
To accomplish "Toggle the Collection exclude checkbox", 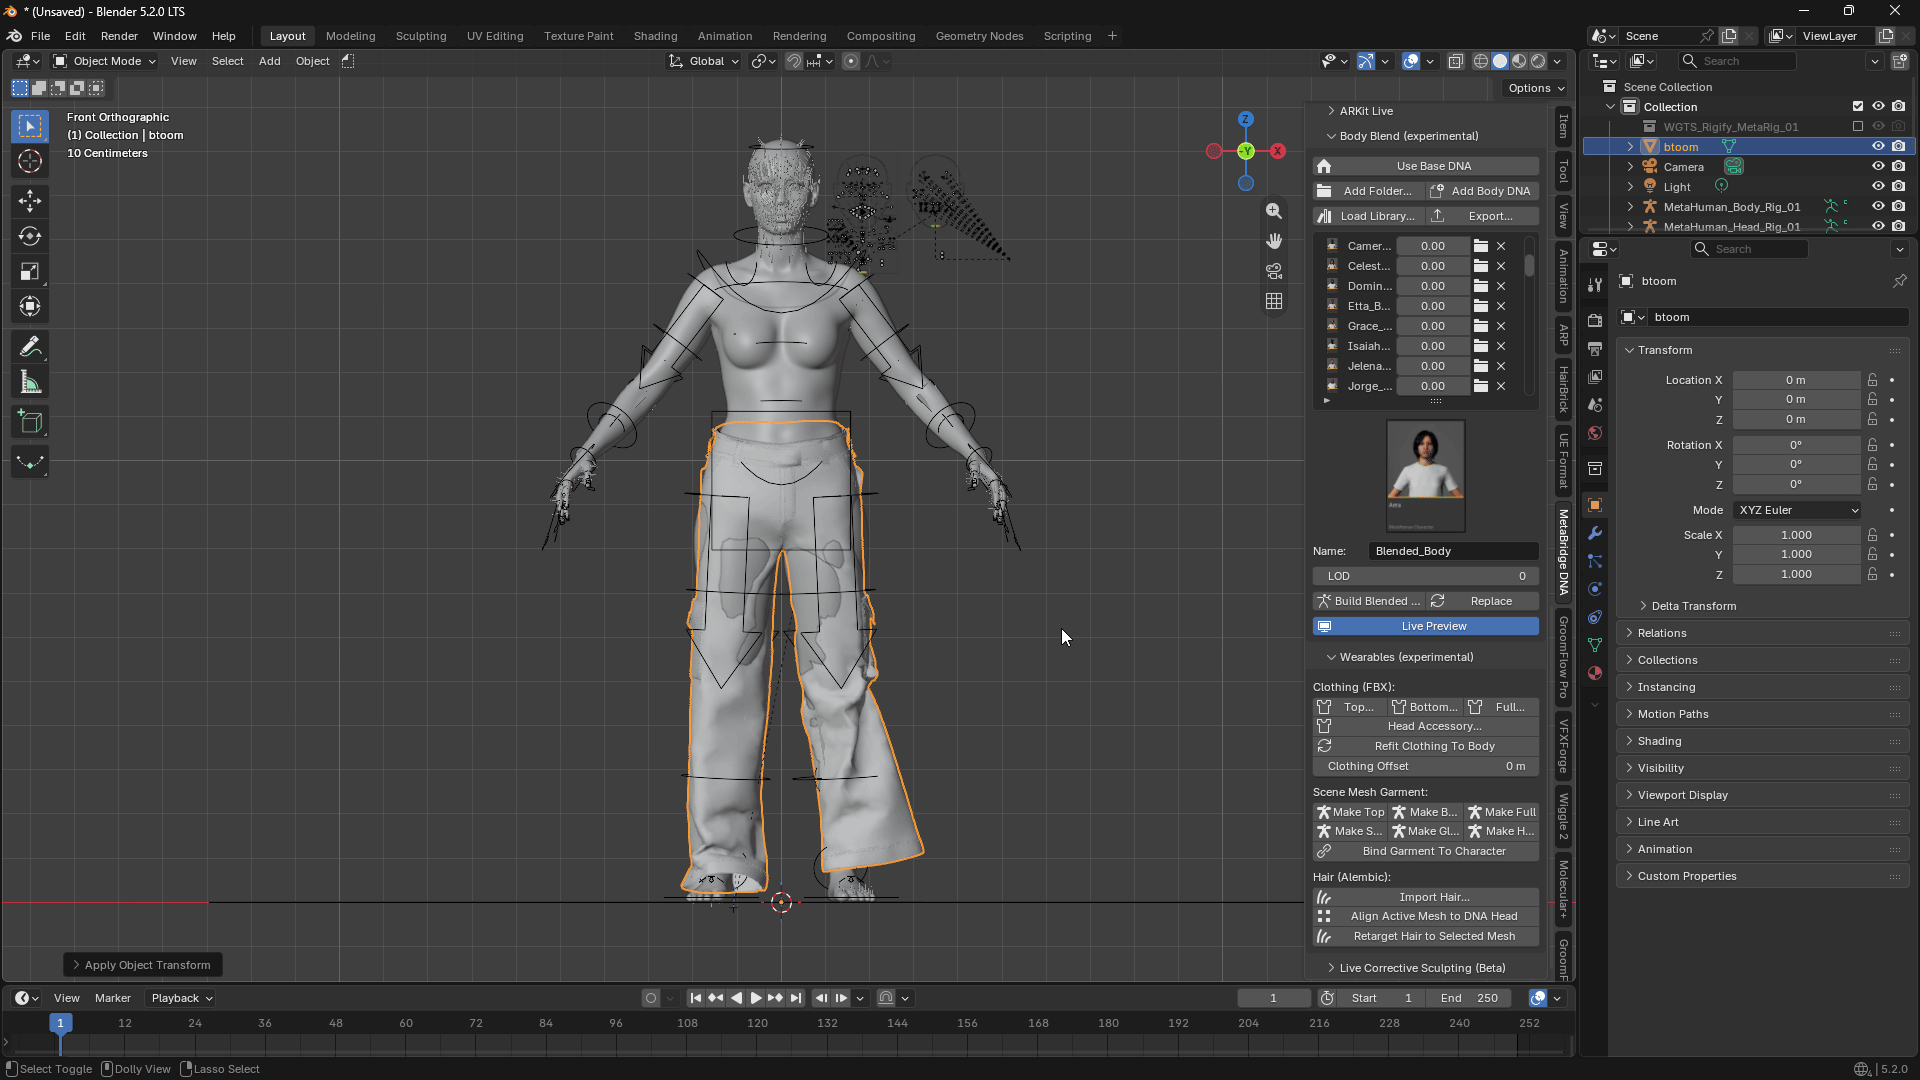I will [1858, 107].
